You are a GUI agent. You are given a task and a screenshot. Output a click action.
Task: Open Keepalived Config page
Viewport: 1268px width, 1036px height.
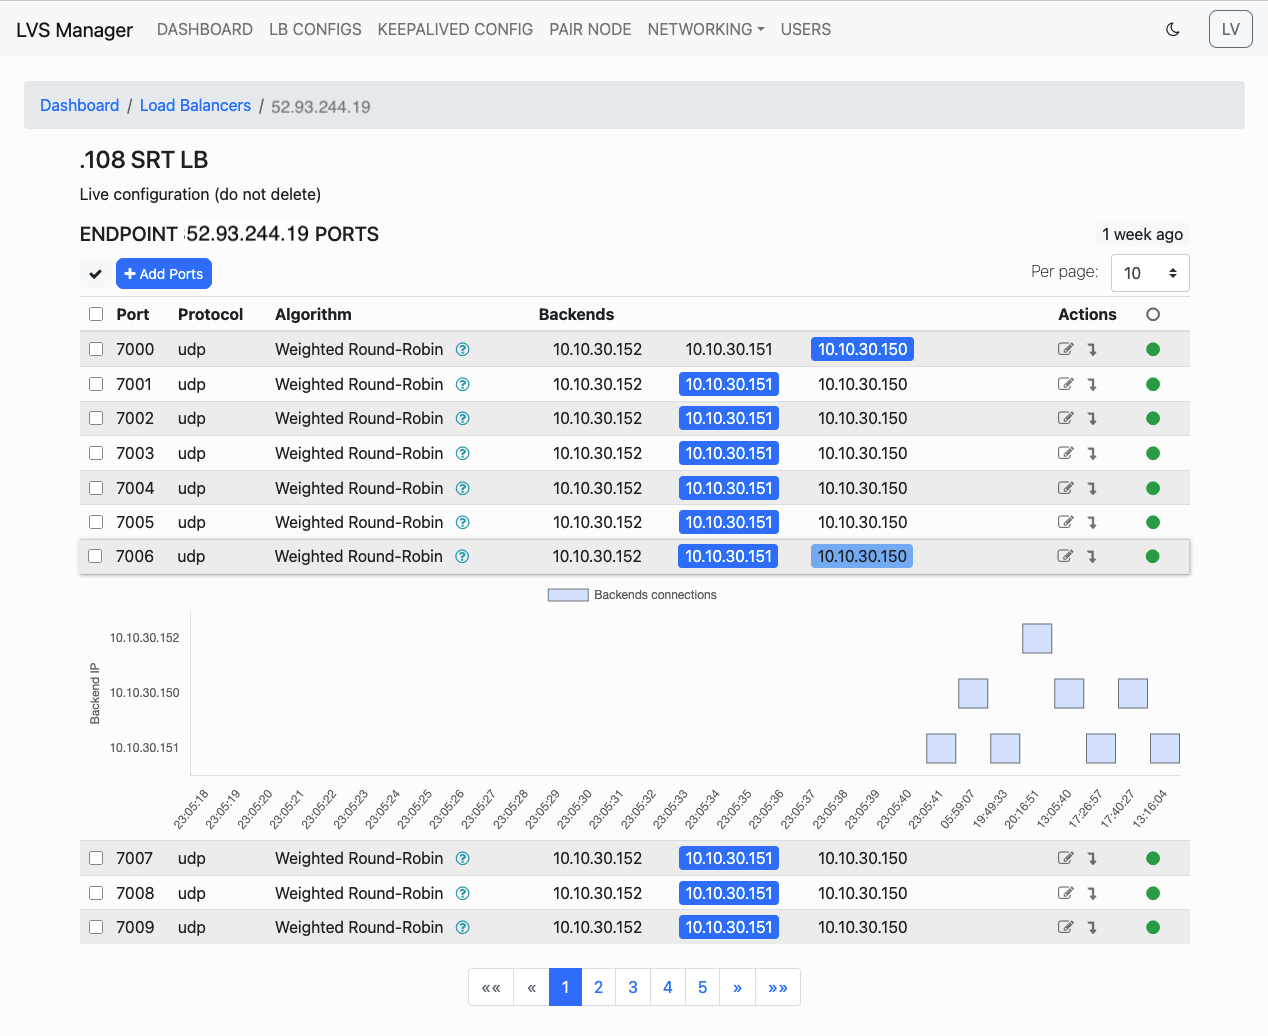(455, 30)
